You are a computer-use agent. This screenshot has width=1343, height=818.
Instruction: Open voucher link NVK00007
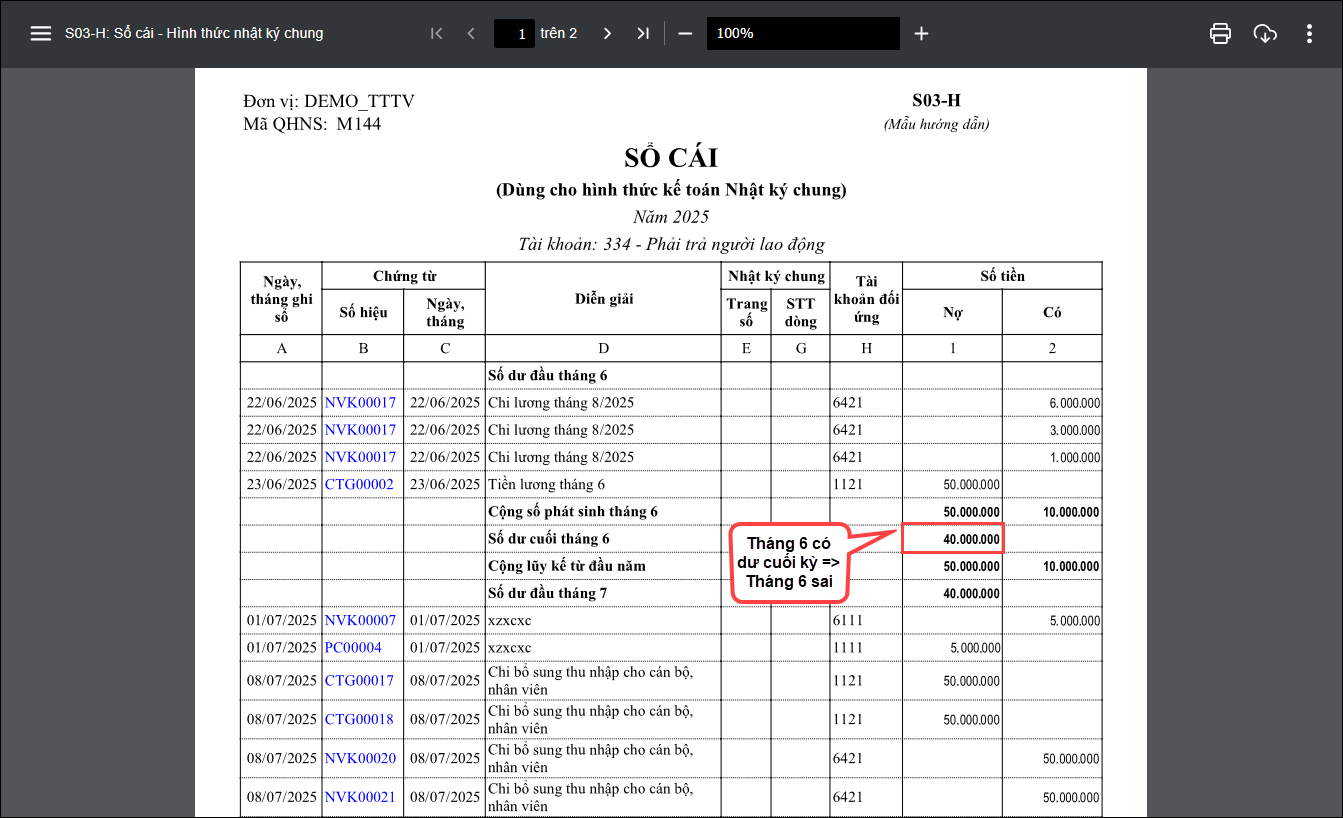[x=360, y=620]
